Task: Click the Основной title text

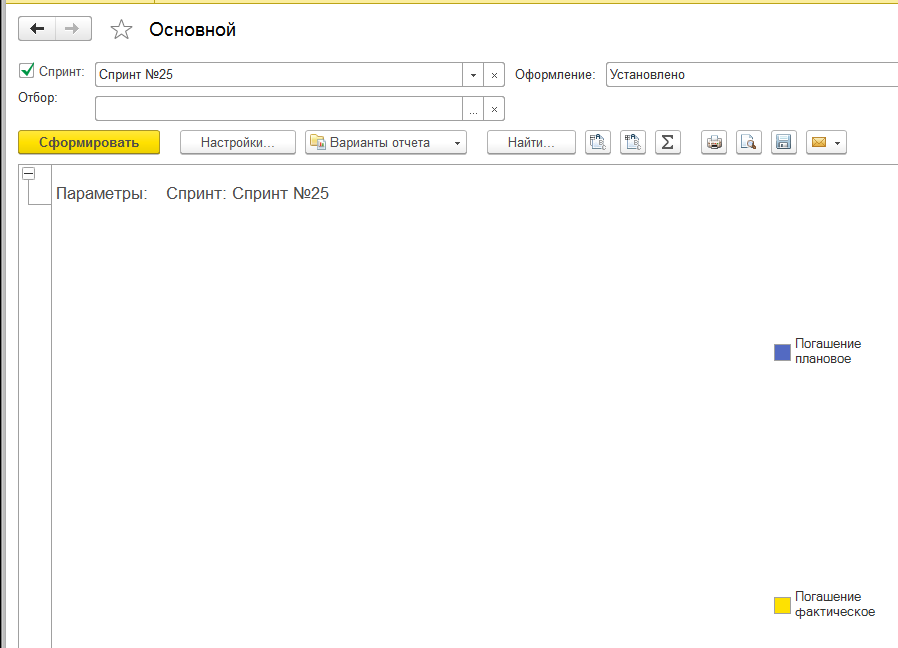Action: (x=192, y=30)
